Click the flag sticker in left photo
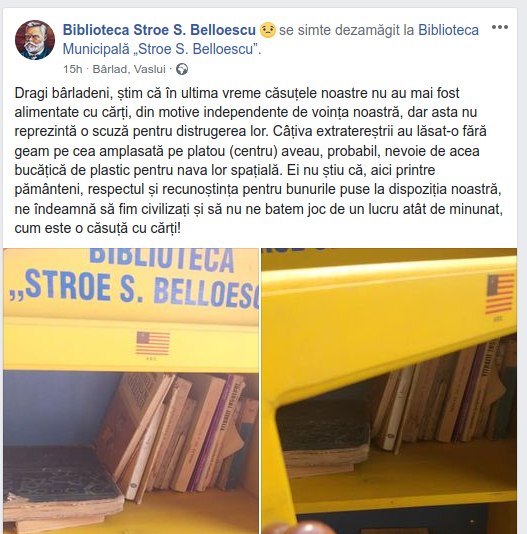 pyautogui.click(x=153, y=344)
